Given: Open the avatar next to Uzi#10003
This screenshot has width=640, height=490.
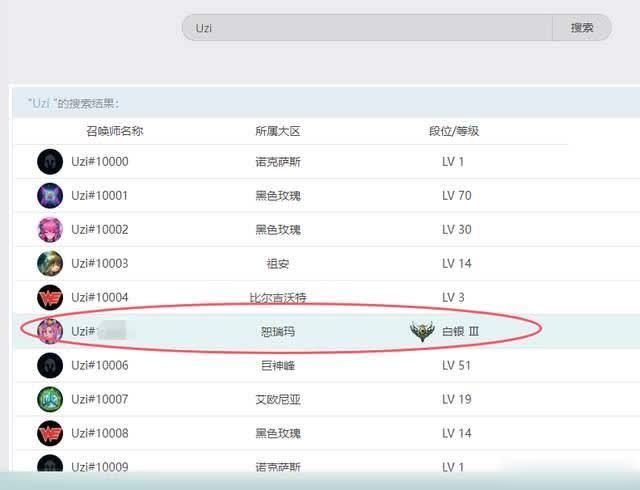Looking at the screenshot, I should click(x=50, y=264).
